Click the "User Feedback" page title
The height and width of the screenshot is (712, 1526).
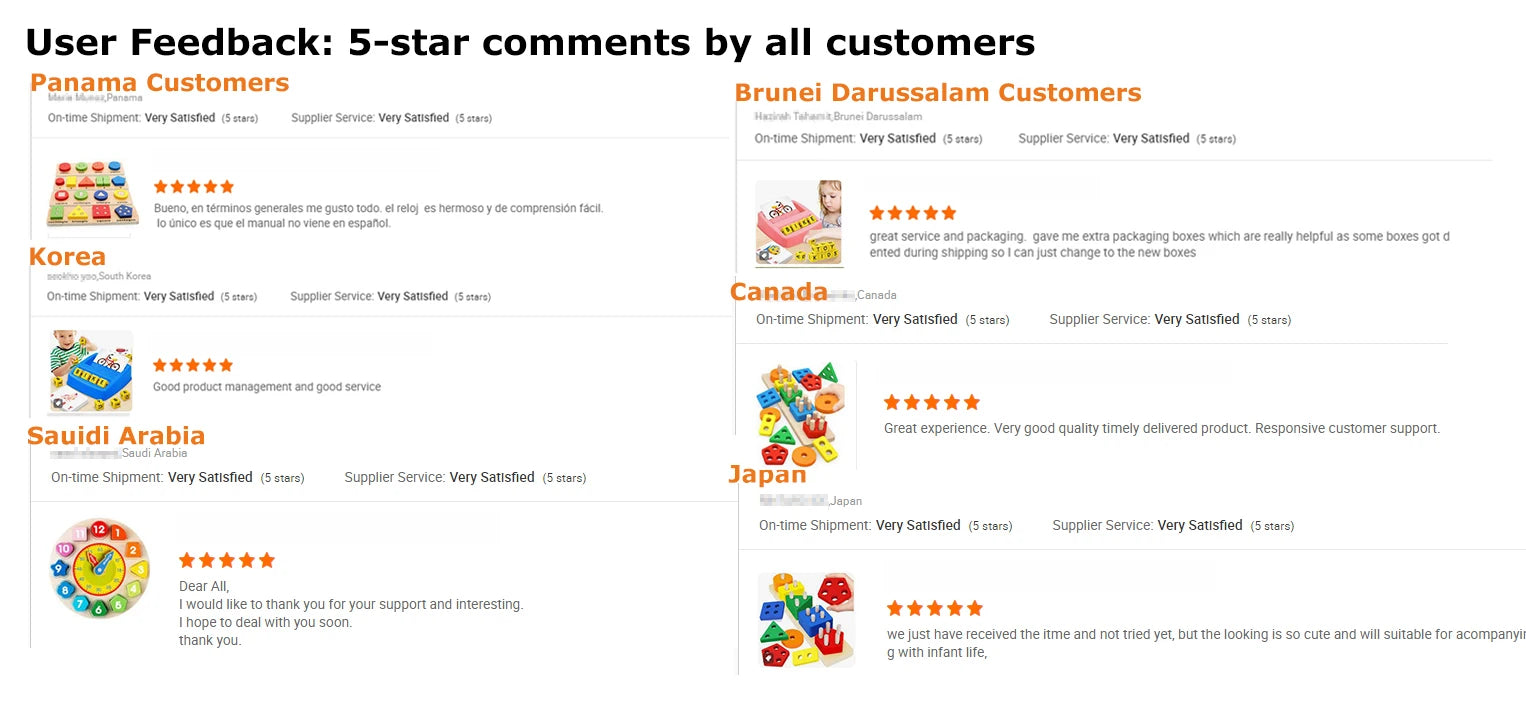[530, 42]
